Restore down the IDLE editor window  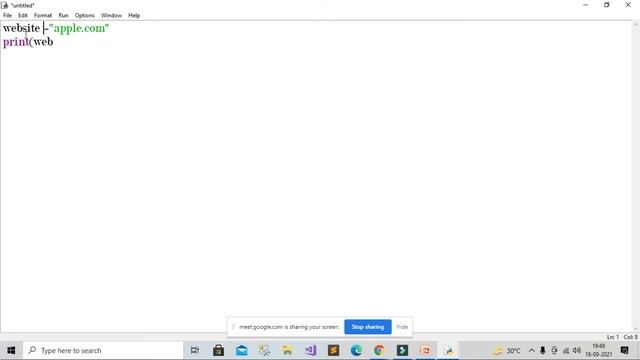[x=607, y=5]
